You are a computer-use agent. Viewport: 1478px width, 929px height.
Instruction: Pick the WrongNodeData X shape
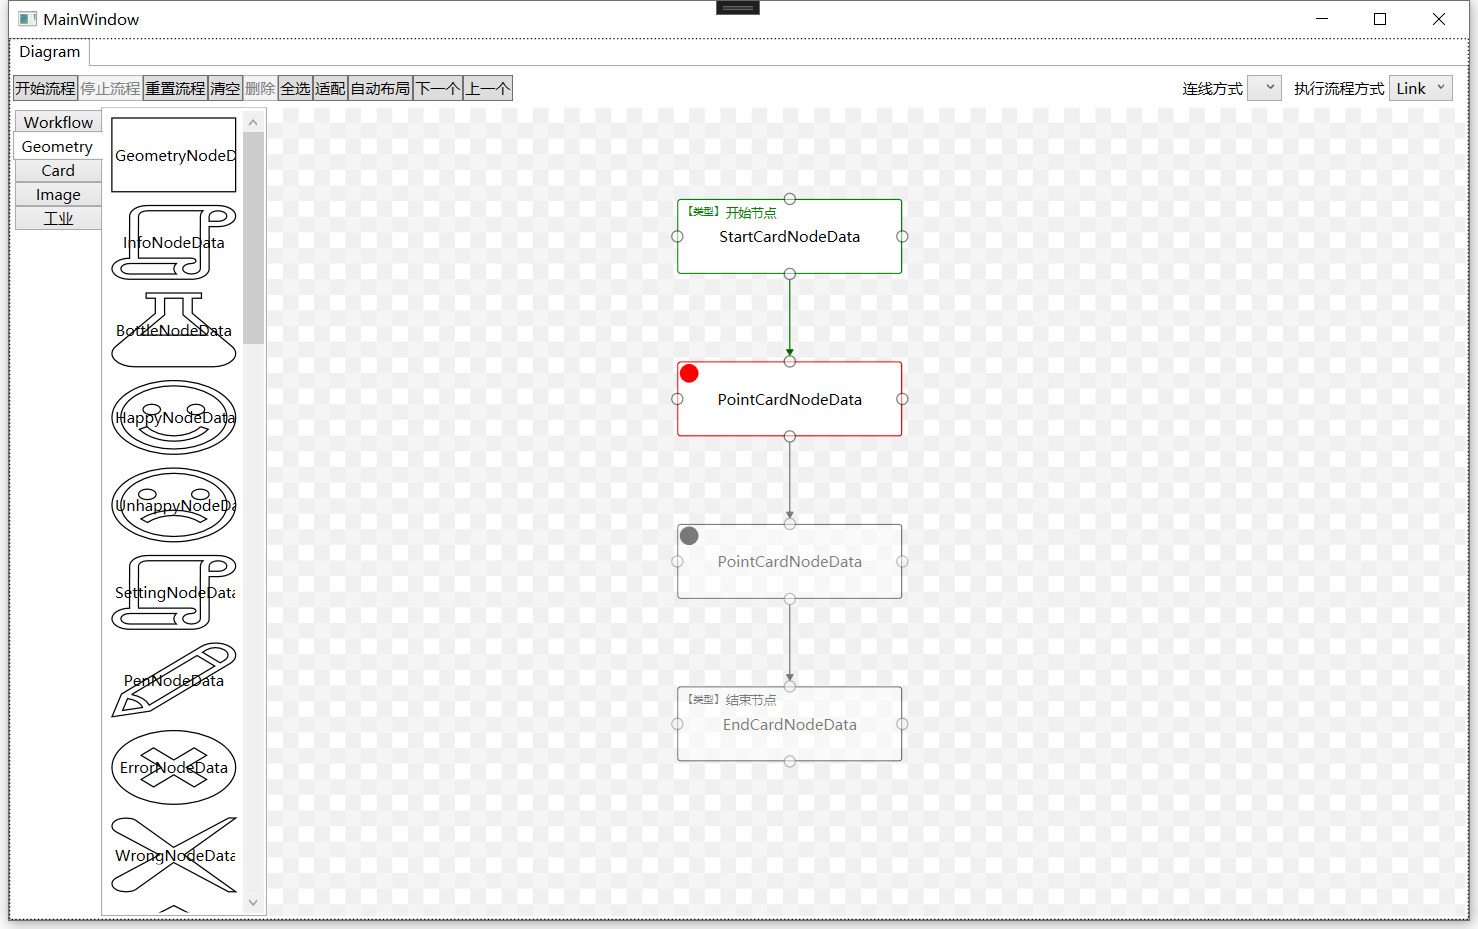174,855
